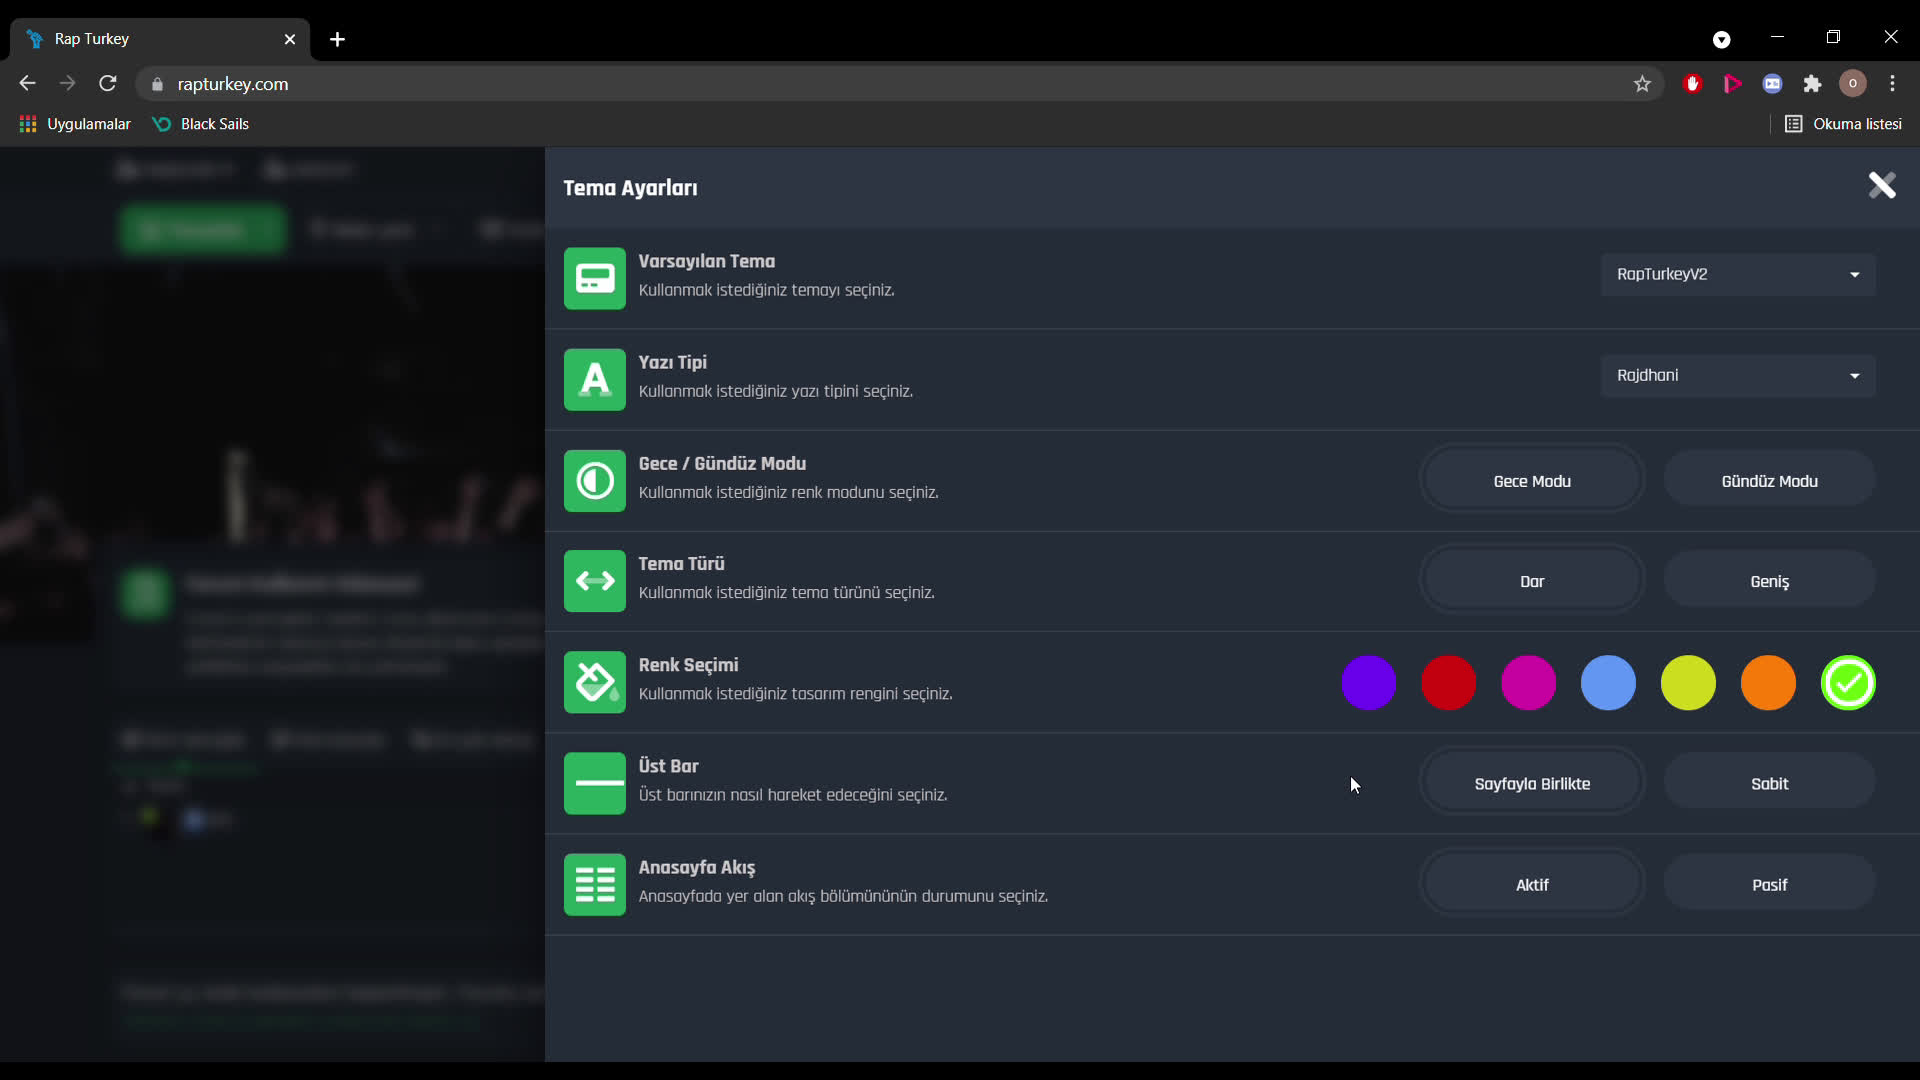
Task: Set Üst Bar to Sabit
Action: 1768,783
